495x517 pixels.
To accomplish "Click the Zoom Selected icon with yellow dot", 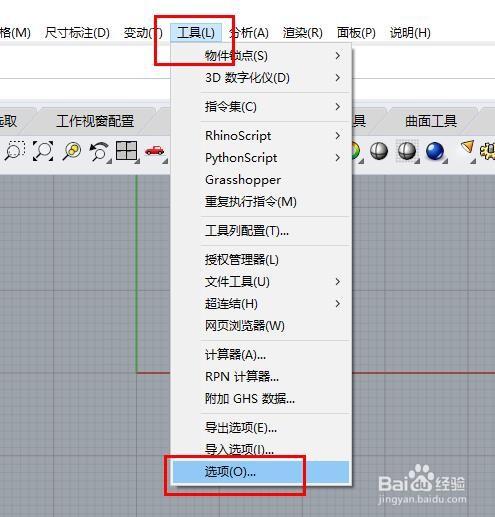I will pos(71,151).
